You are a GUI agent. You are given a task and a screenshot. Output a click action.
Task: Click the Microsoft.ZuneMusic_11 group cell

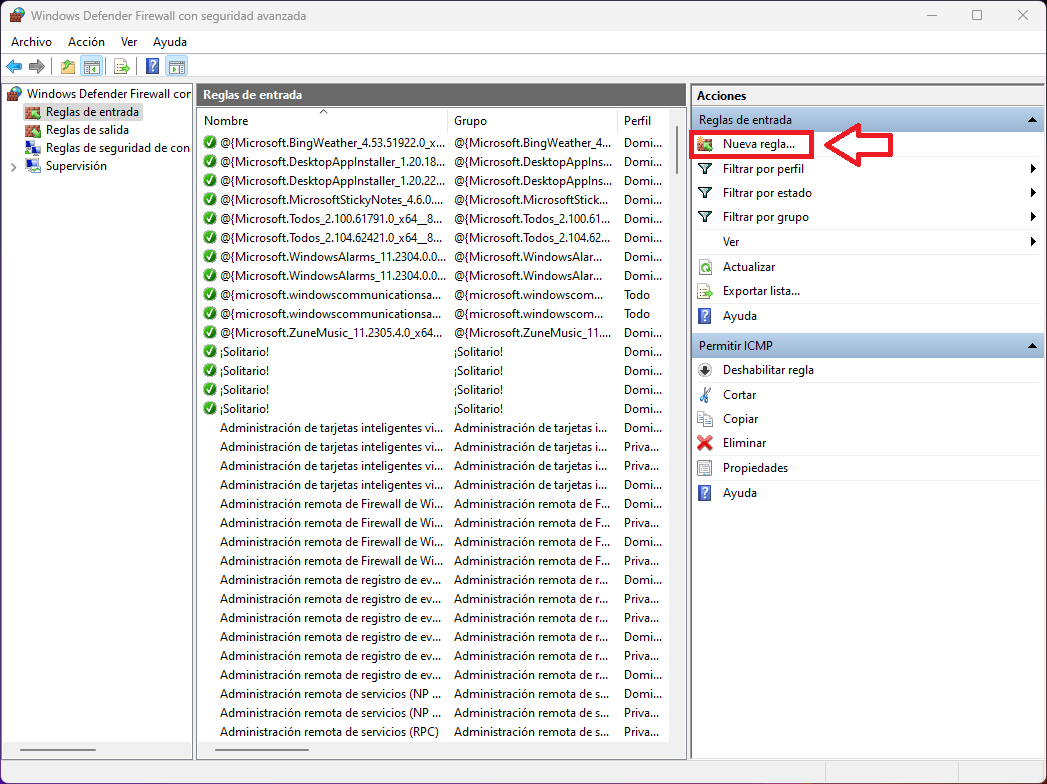tap(532, 333)
